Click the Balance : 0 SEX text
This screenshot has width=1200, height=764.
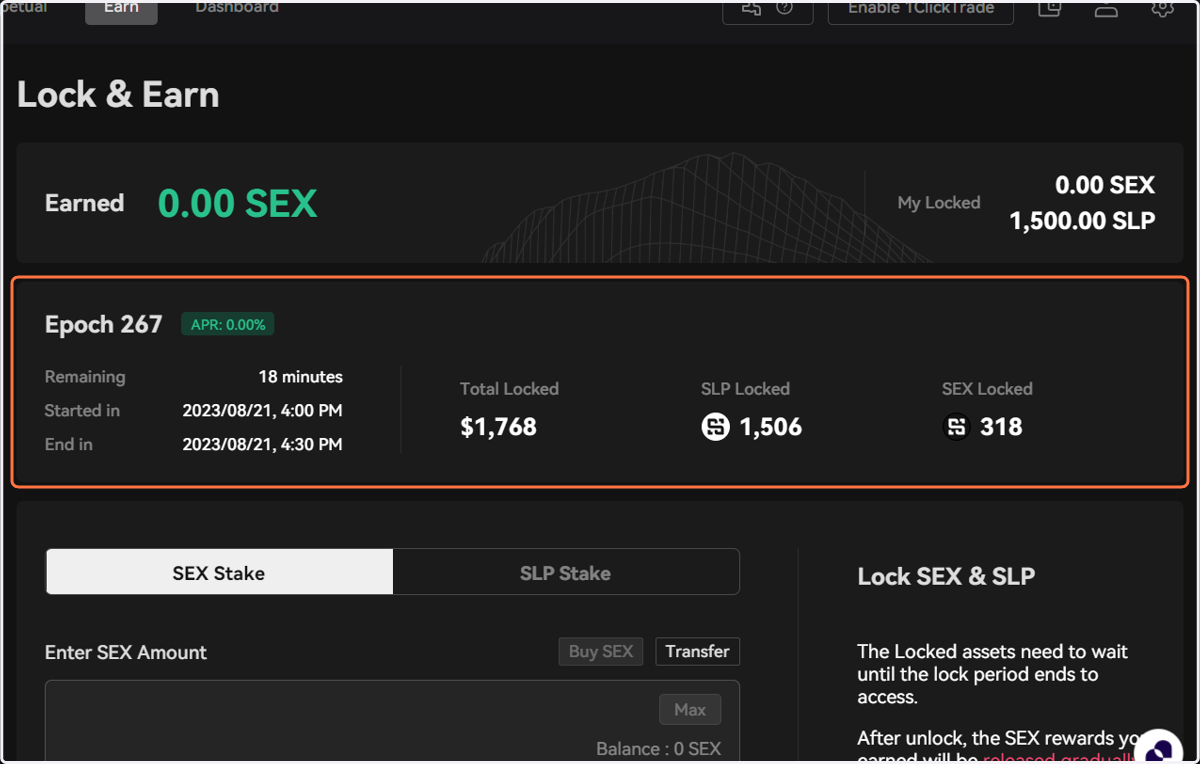coord(658,749)
